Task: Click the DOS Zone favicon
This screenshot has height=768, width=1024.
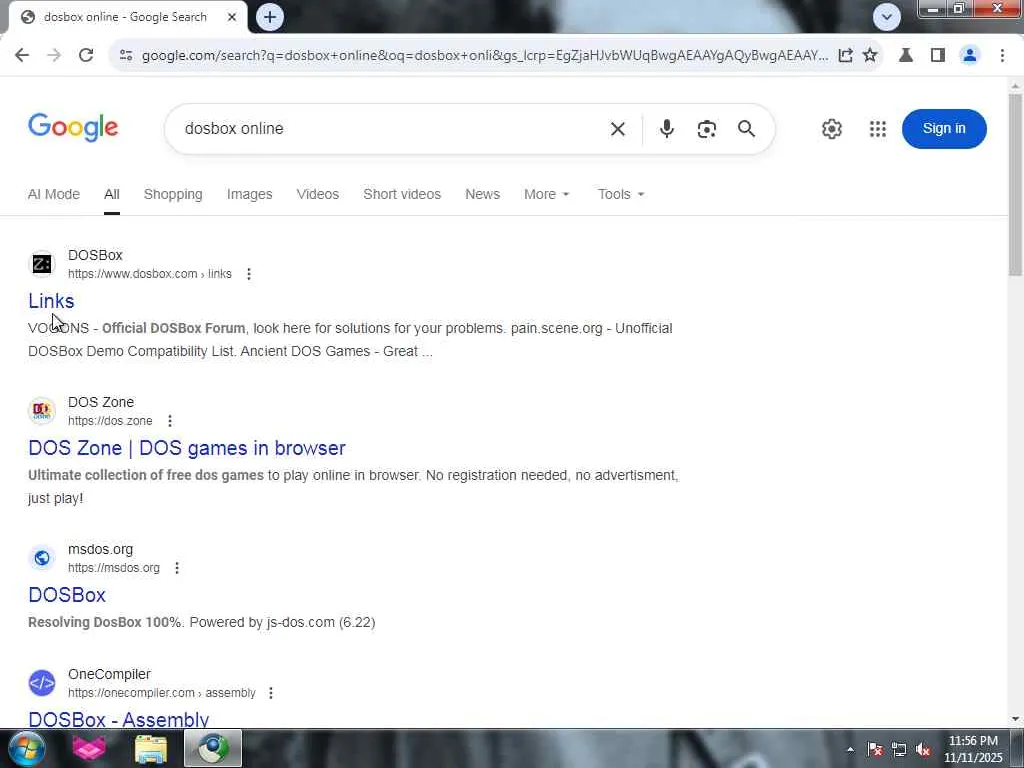Action: [x=42, y=411]
